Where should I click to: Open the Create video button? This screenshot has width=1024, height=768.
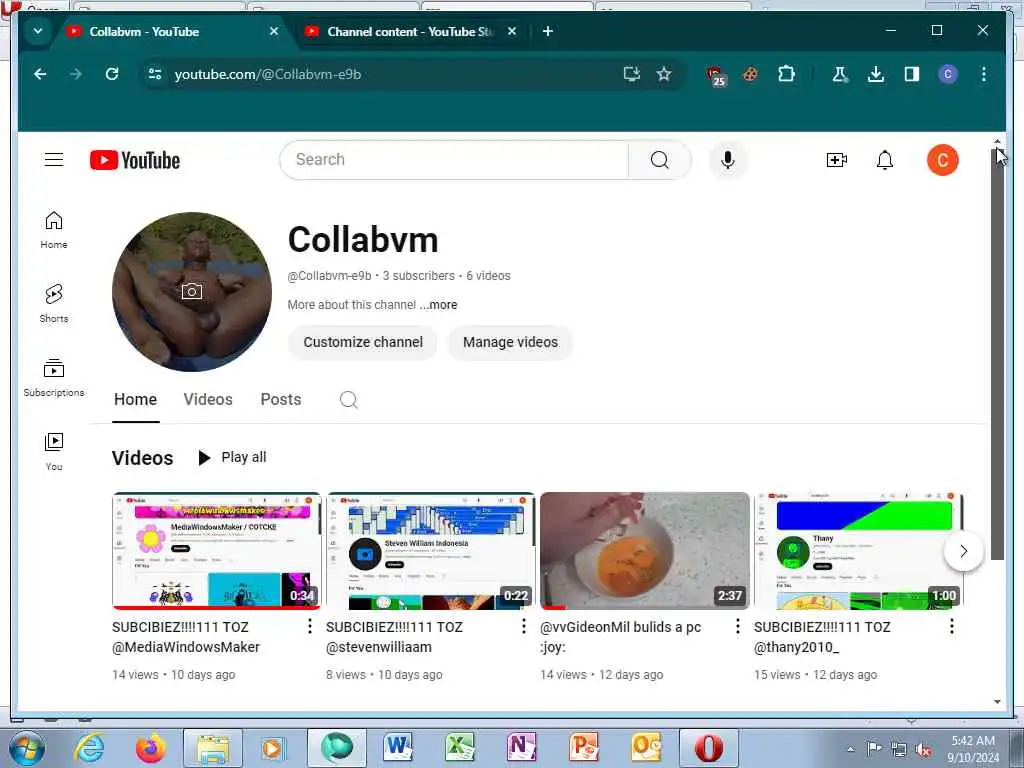[837, 160]
